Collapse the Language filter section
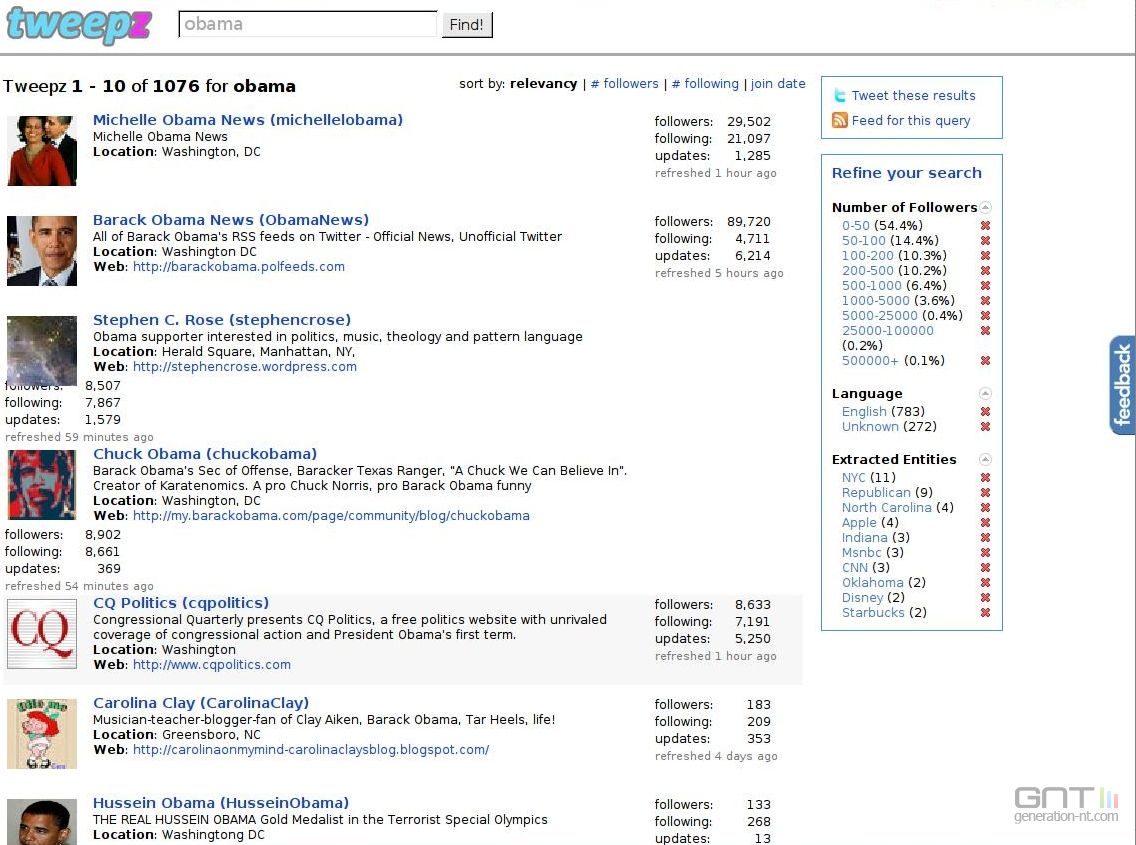Image resolution: width=1136 pixels, height=845 pixels. 985,394
